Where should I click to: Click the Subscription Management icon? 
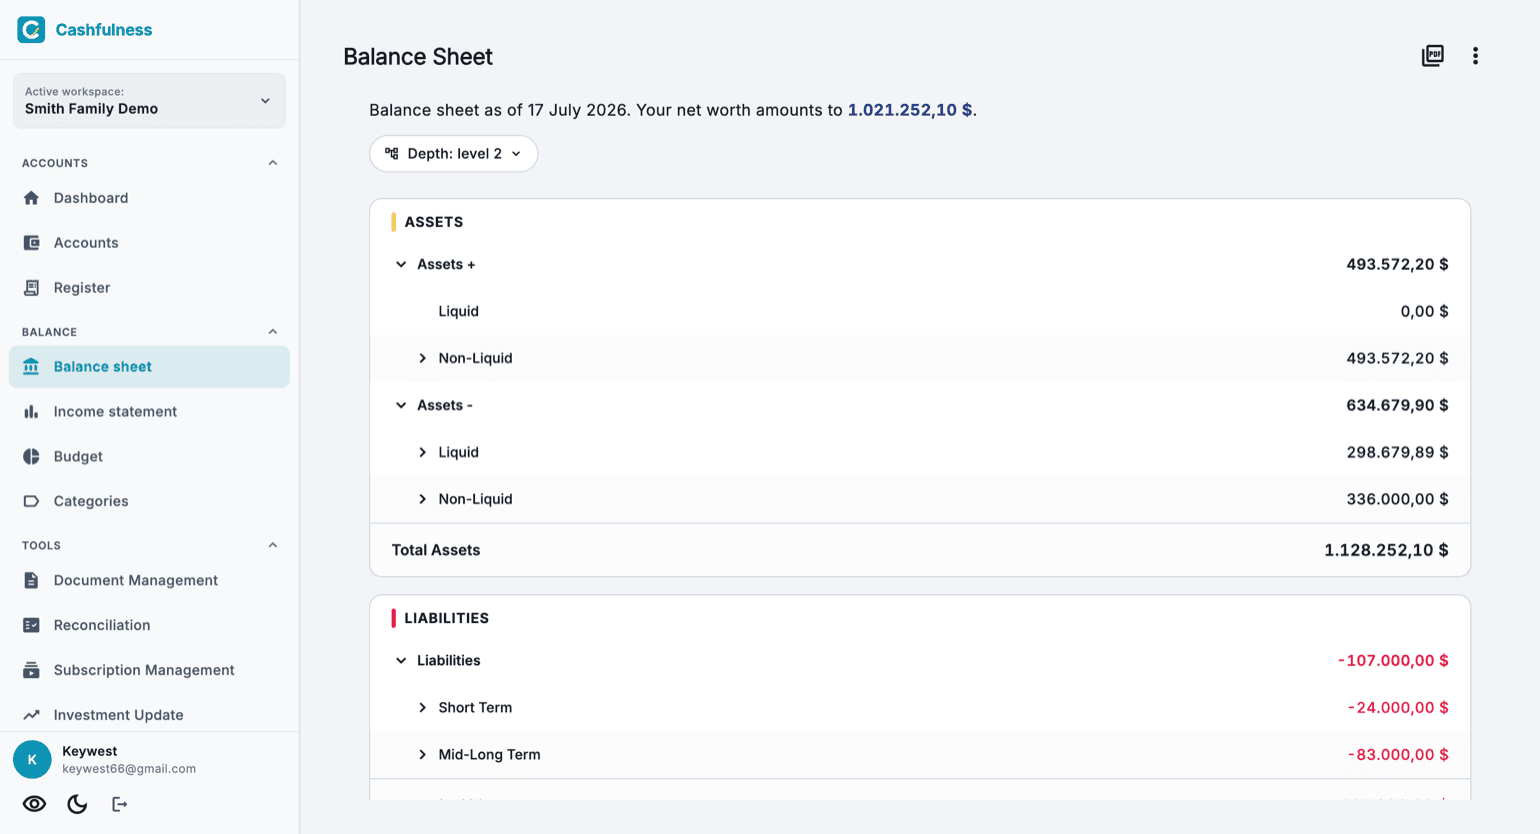pos(31,670)
